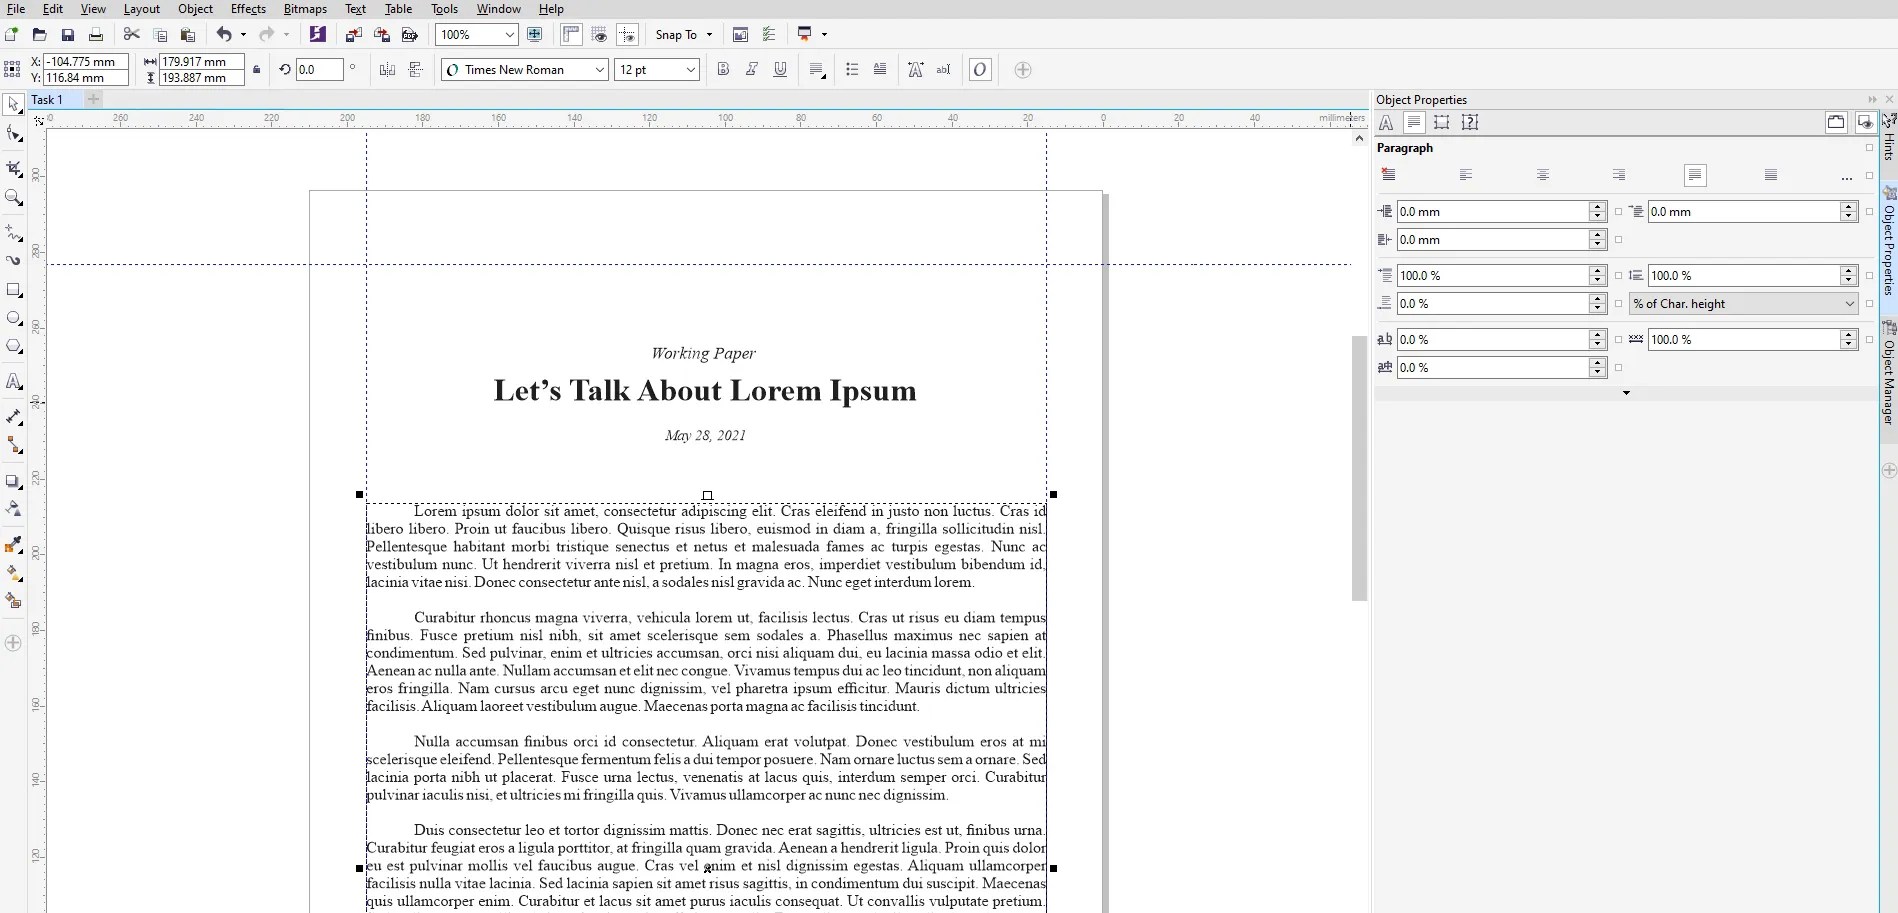Select full justify paragraph alignment
1898x913 pixels.
pos(1695,176)
